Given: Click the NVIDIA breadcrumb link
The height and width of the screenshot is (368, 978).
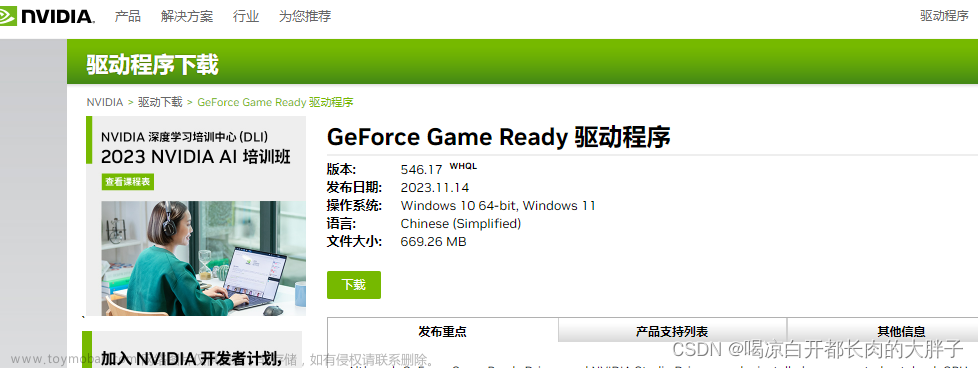Looking at the screenshot, I should [104, 102].
